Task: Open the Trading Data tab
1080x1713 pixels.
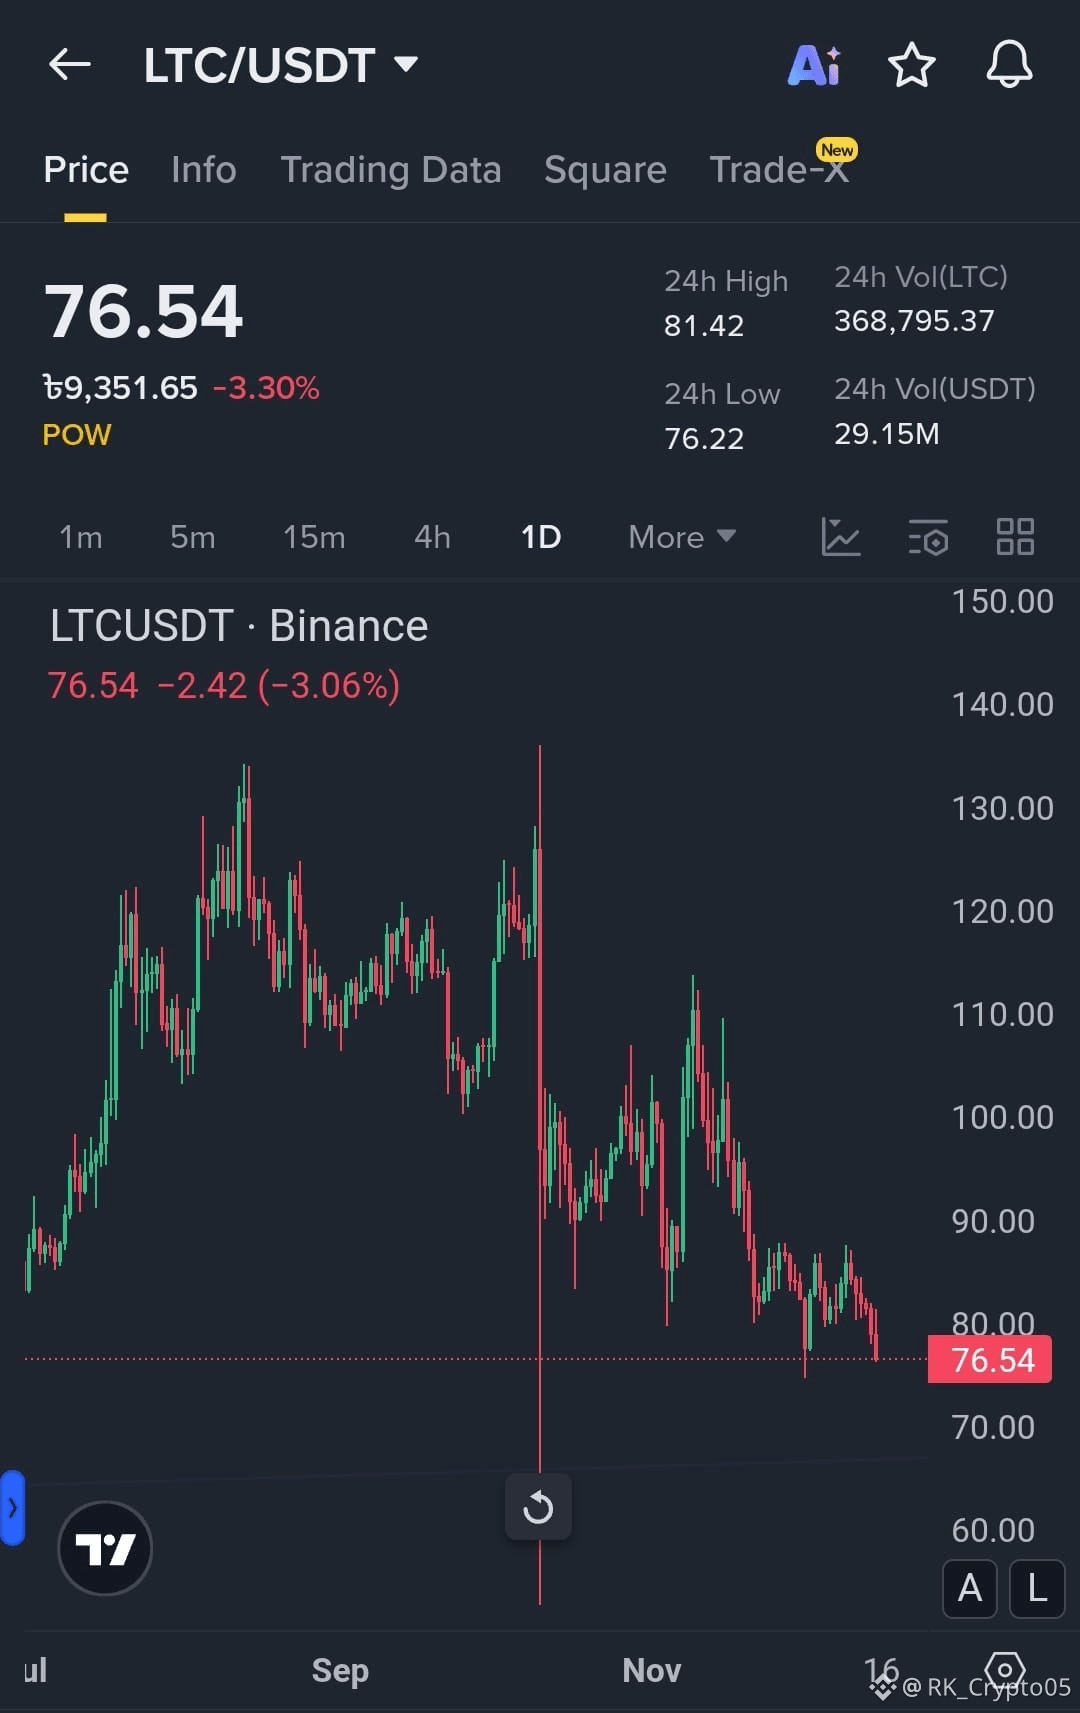Action: 391,170
